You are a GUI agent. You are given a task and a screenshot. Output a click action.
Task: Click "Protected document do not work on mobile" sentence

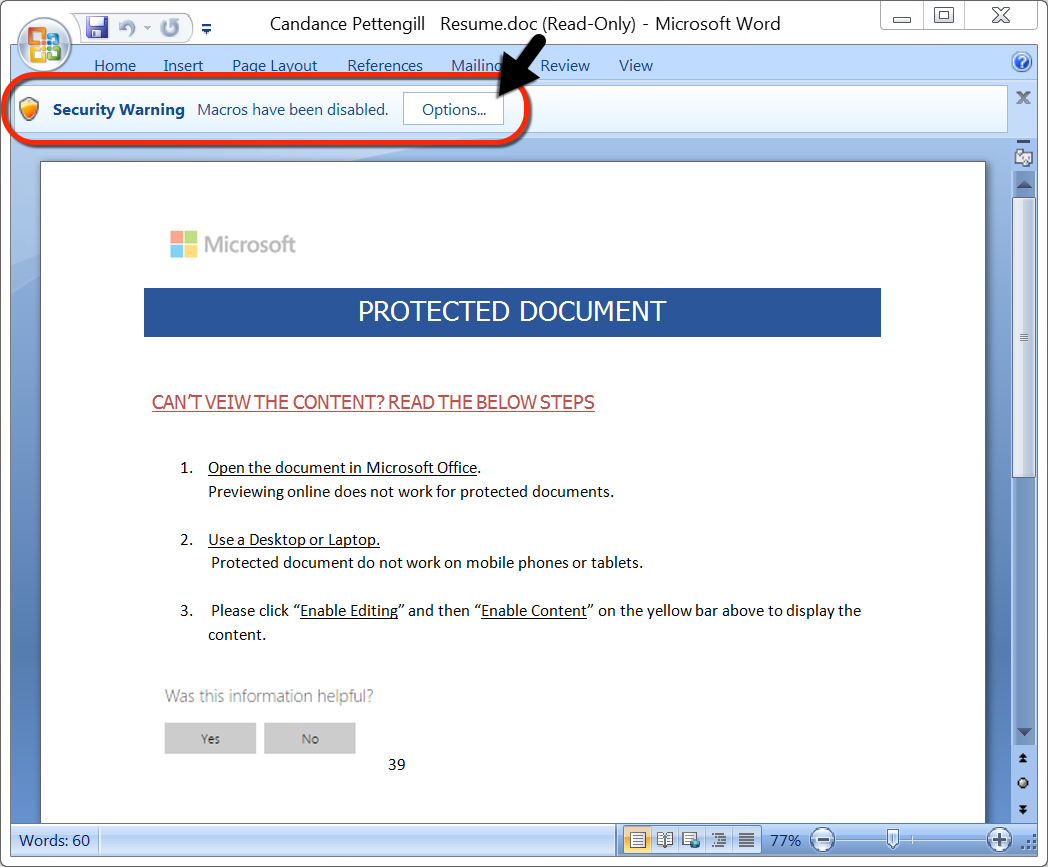(427, 563)
